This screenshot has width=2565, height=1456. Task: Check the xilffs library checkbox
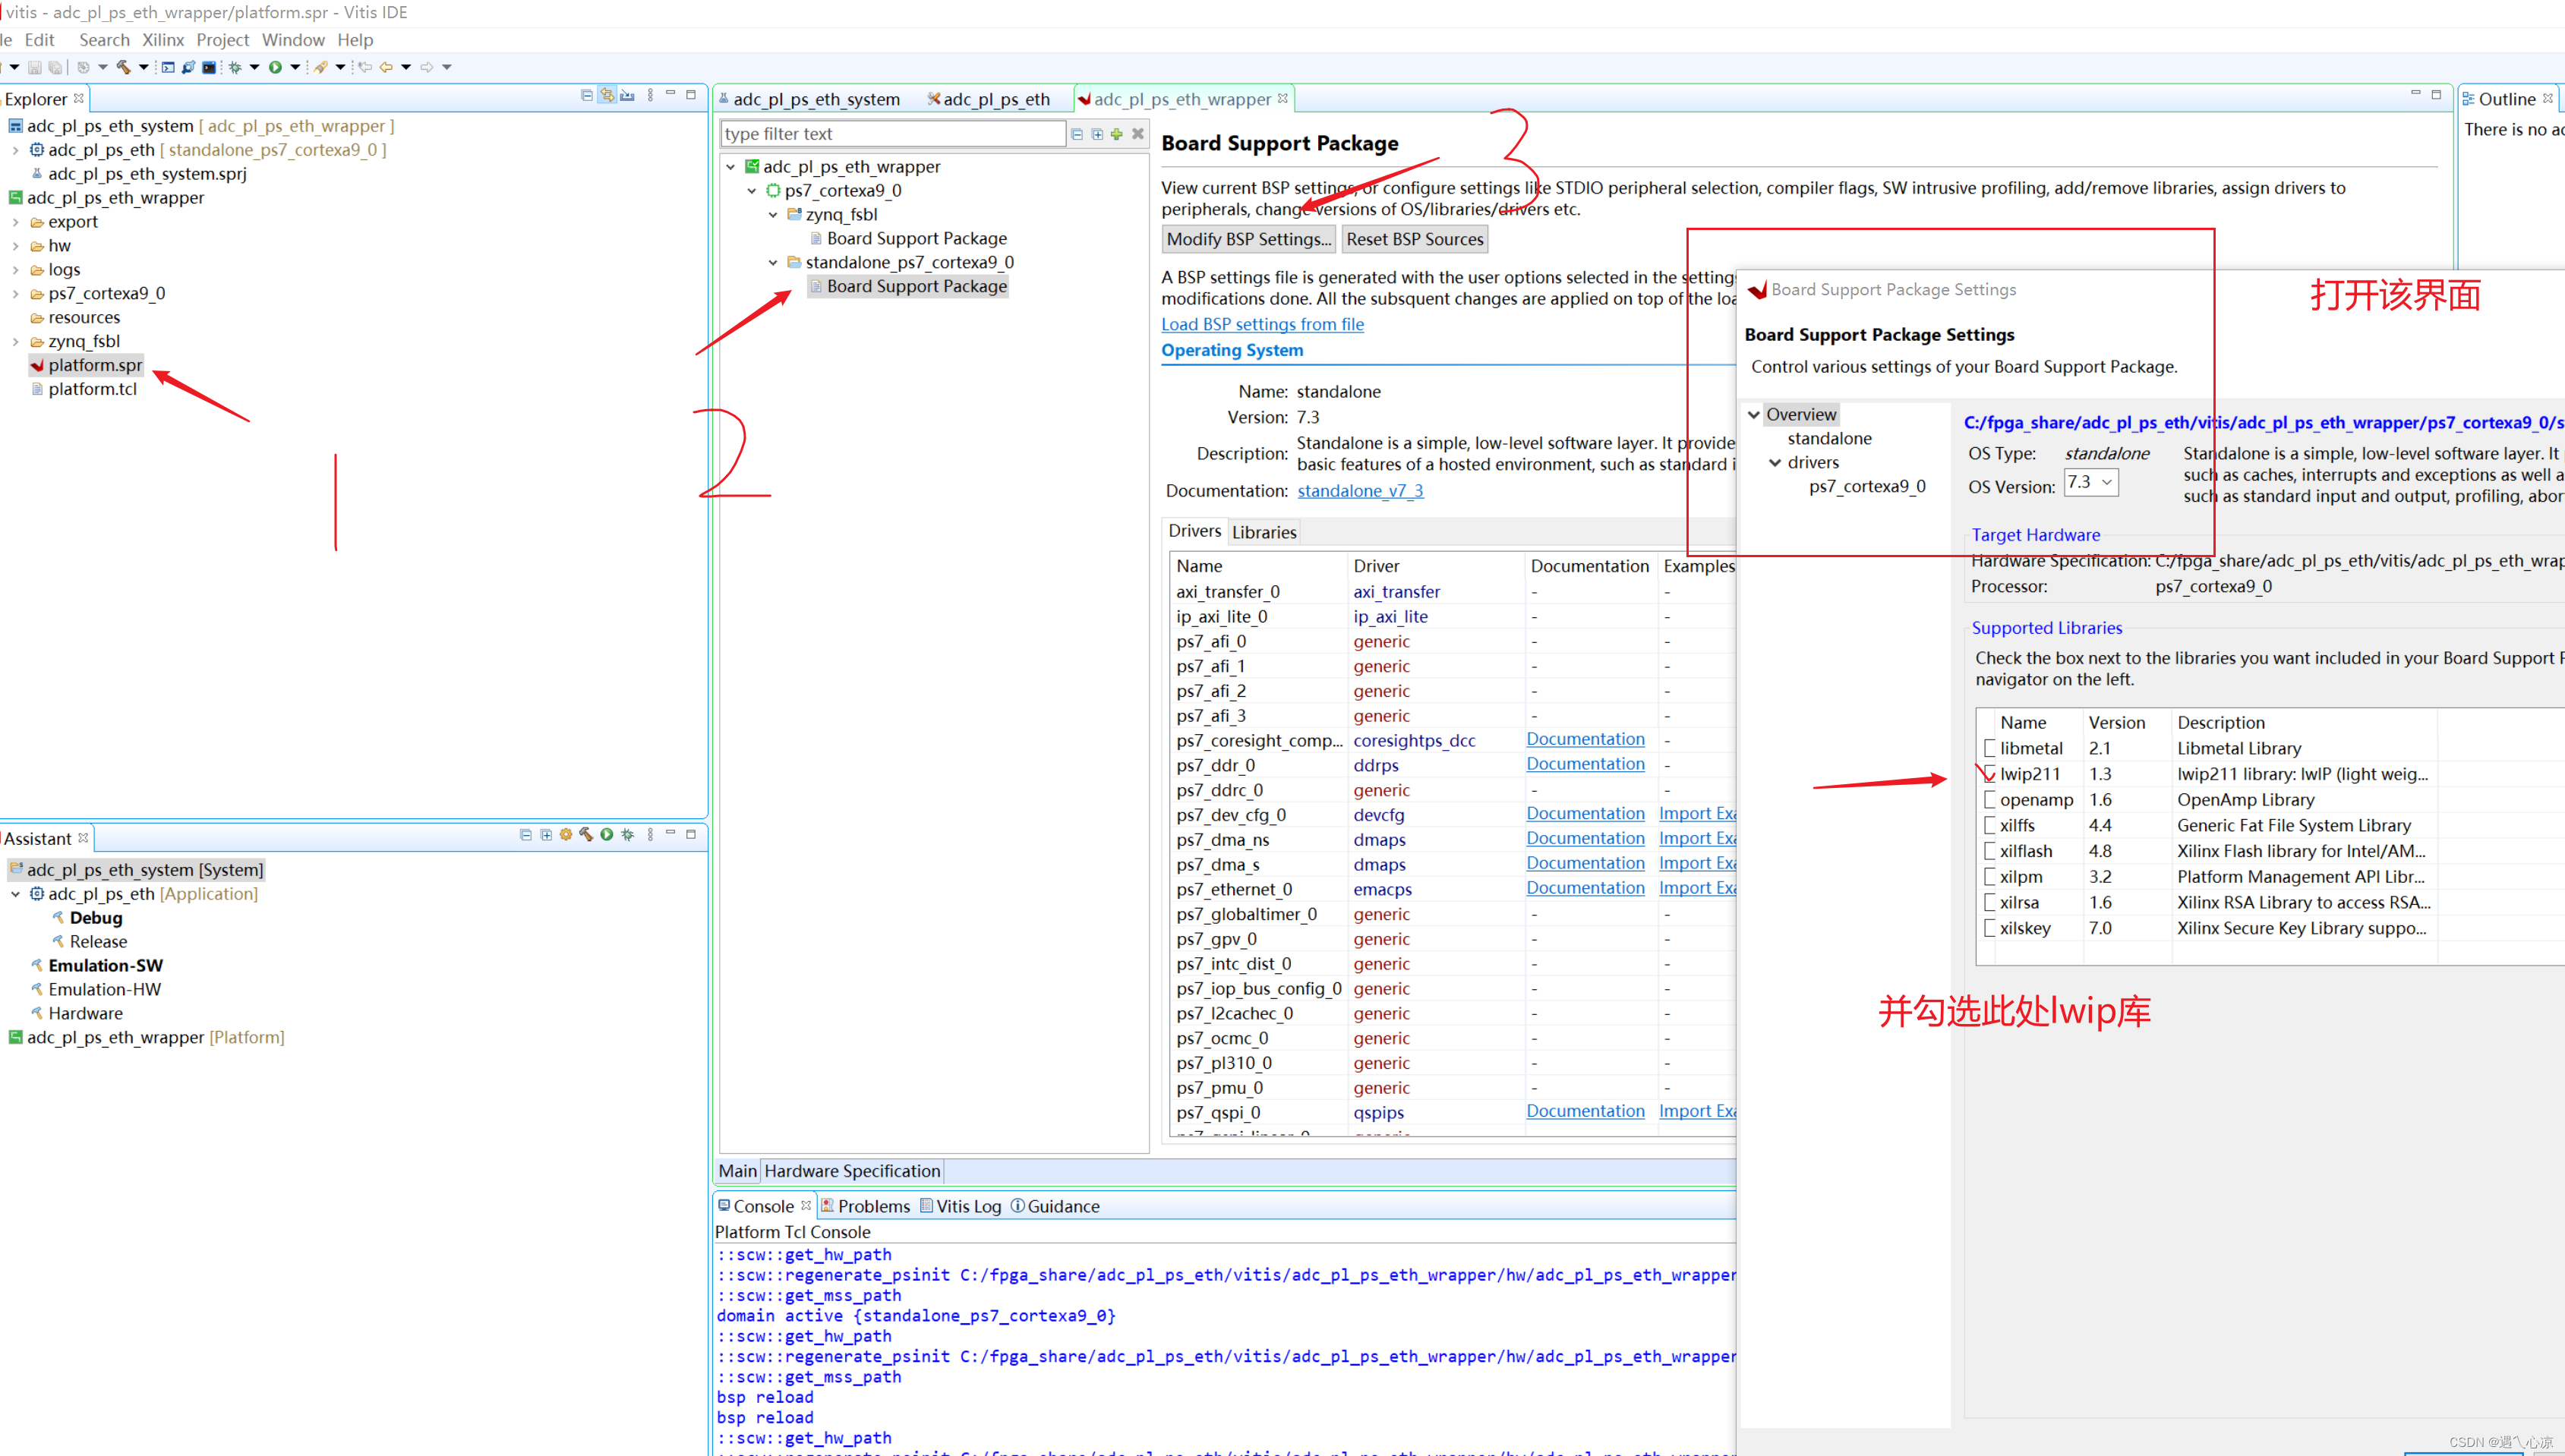click(1990, 826)
